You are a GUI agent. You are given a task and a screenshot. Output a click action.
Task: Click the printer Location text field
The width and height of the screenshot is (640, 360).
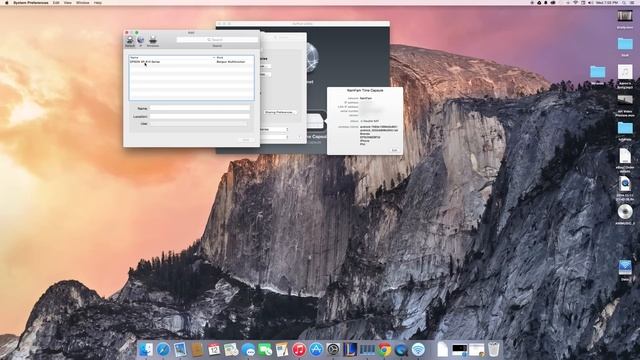200,116
